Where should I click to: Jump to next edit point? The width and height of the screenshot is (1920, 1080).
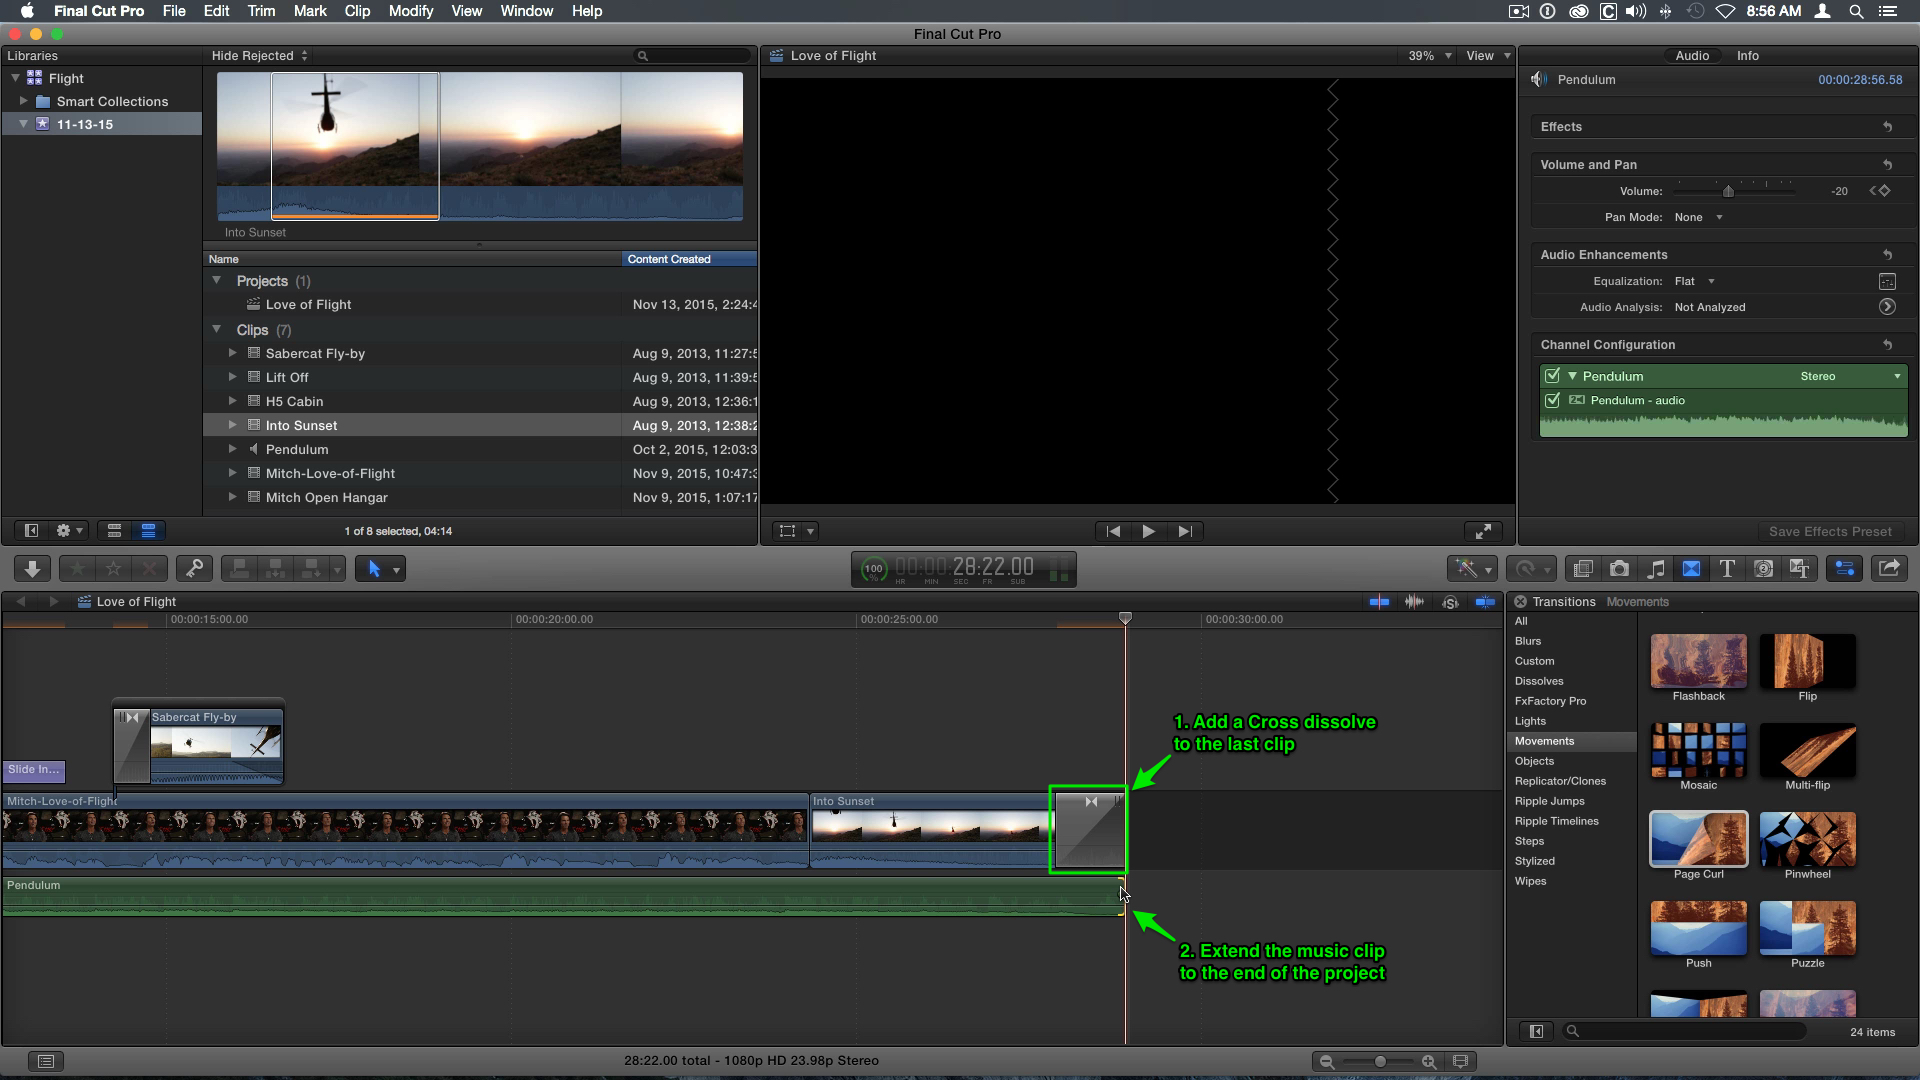click(x=1184, y=532)
